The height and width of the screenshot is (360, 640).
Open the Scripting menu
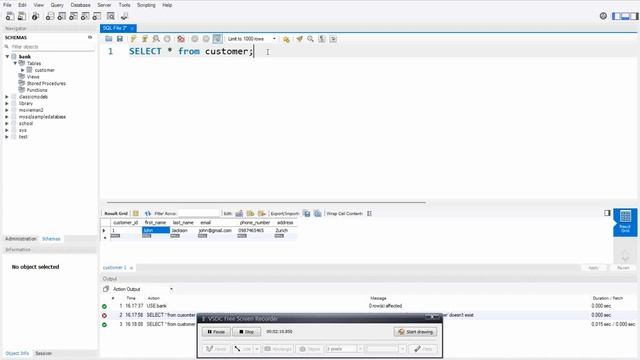pos(146,5)
